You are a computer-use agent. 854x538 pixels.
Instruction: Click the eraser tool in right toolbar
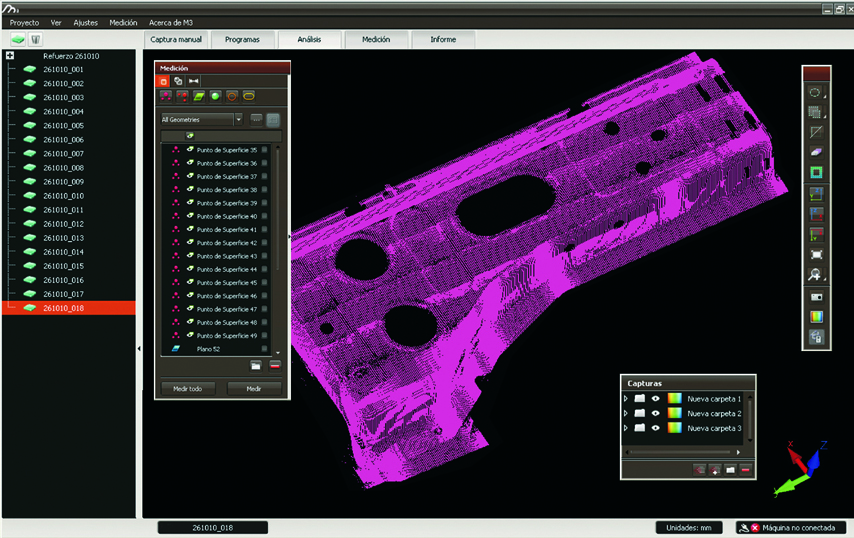coord(815,151)
